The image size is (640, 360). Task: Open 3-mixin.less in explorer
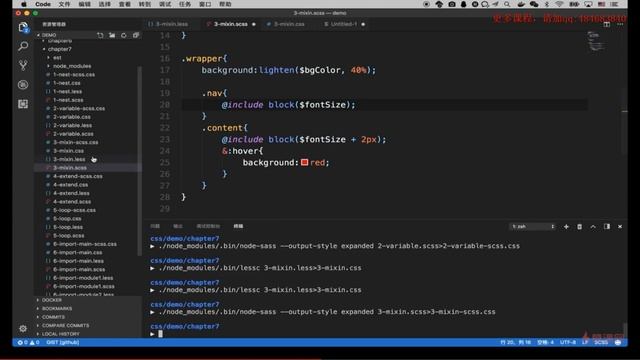pos(69,159)
